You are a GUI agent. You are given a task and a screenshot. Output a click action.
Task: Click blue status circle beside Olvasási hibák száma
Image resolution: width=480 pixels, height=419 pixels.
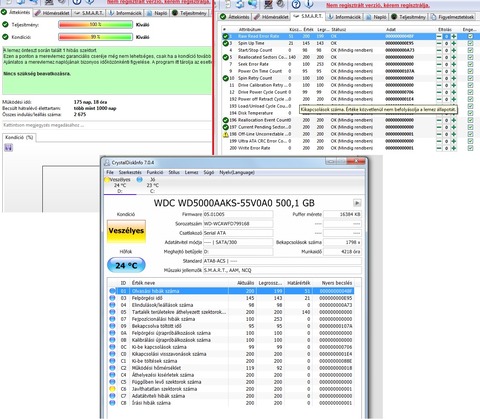(112, 291)
